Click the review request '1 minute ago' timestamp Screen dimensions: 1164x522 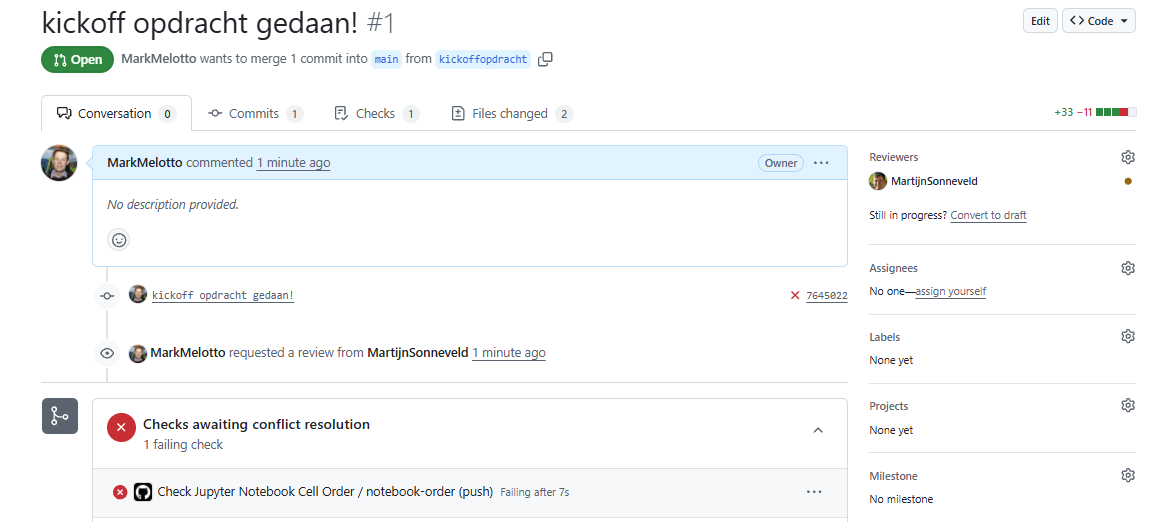tap(509, 353)
